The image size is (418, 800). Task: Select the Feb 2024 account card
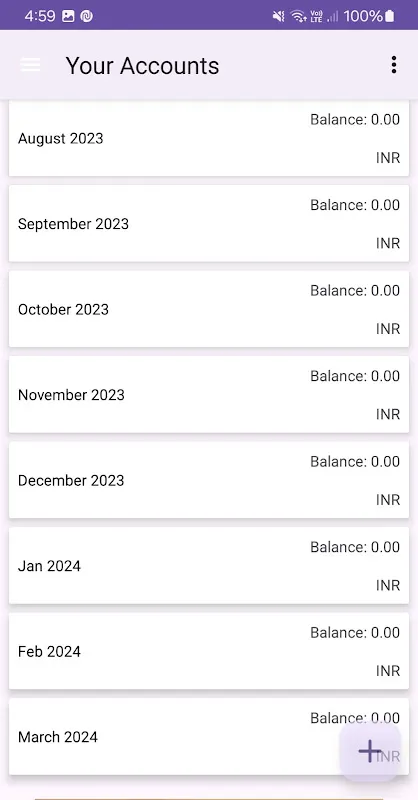209,651
